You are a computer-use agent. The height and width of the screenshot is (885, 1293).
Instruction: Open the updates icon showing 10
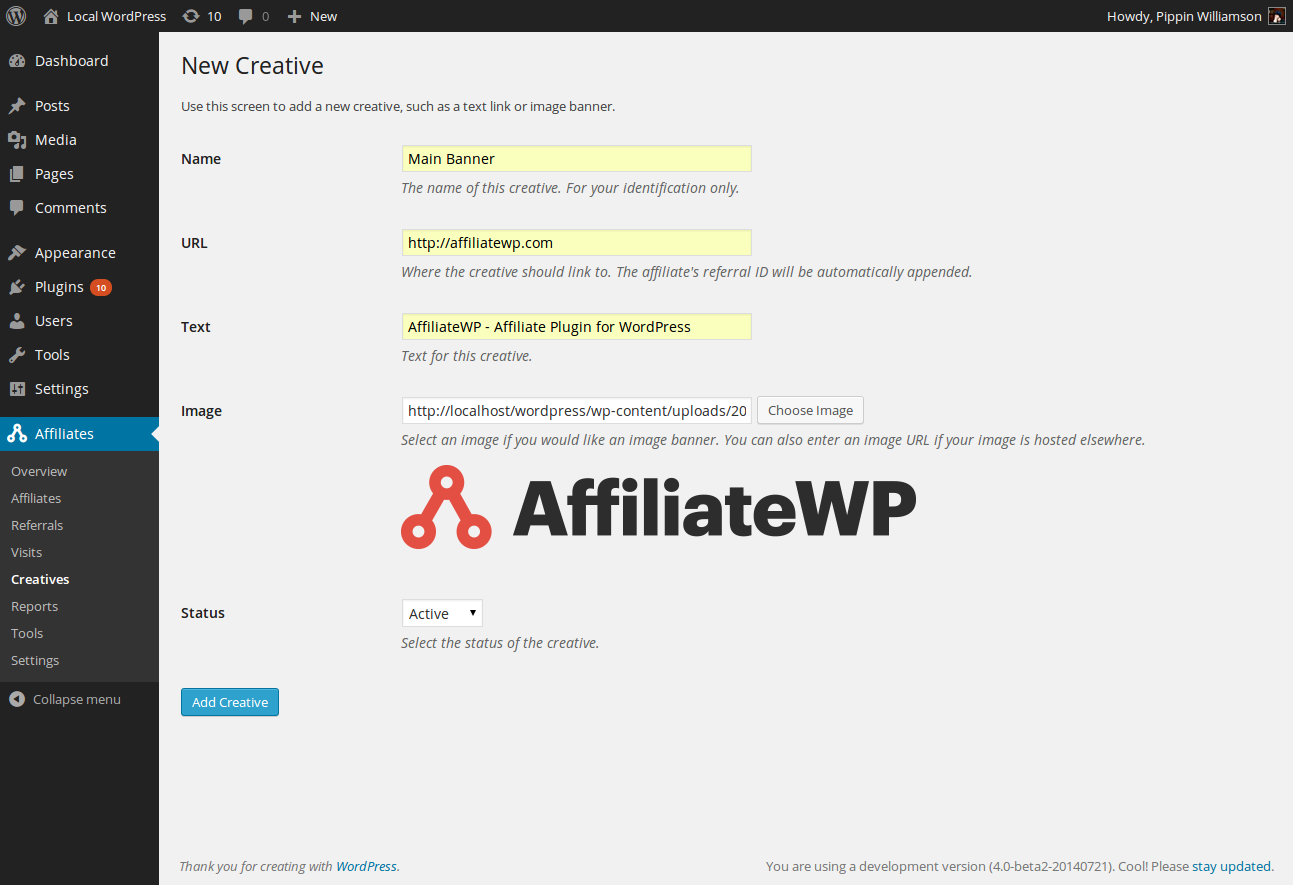click(x=191, y=16)
